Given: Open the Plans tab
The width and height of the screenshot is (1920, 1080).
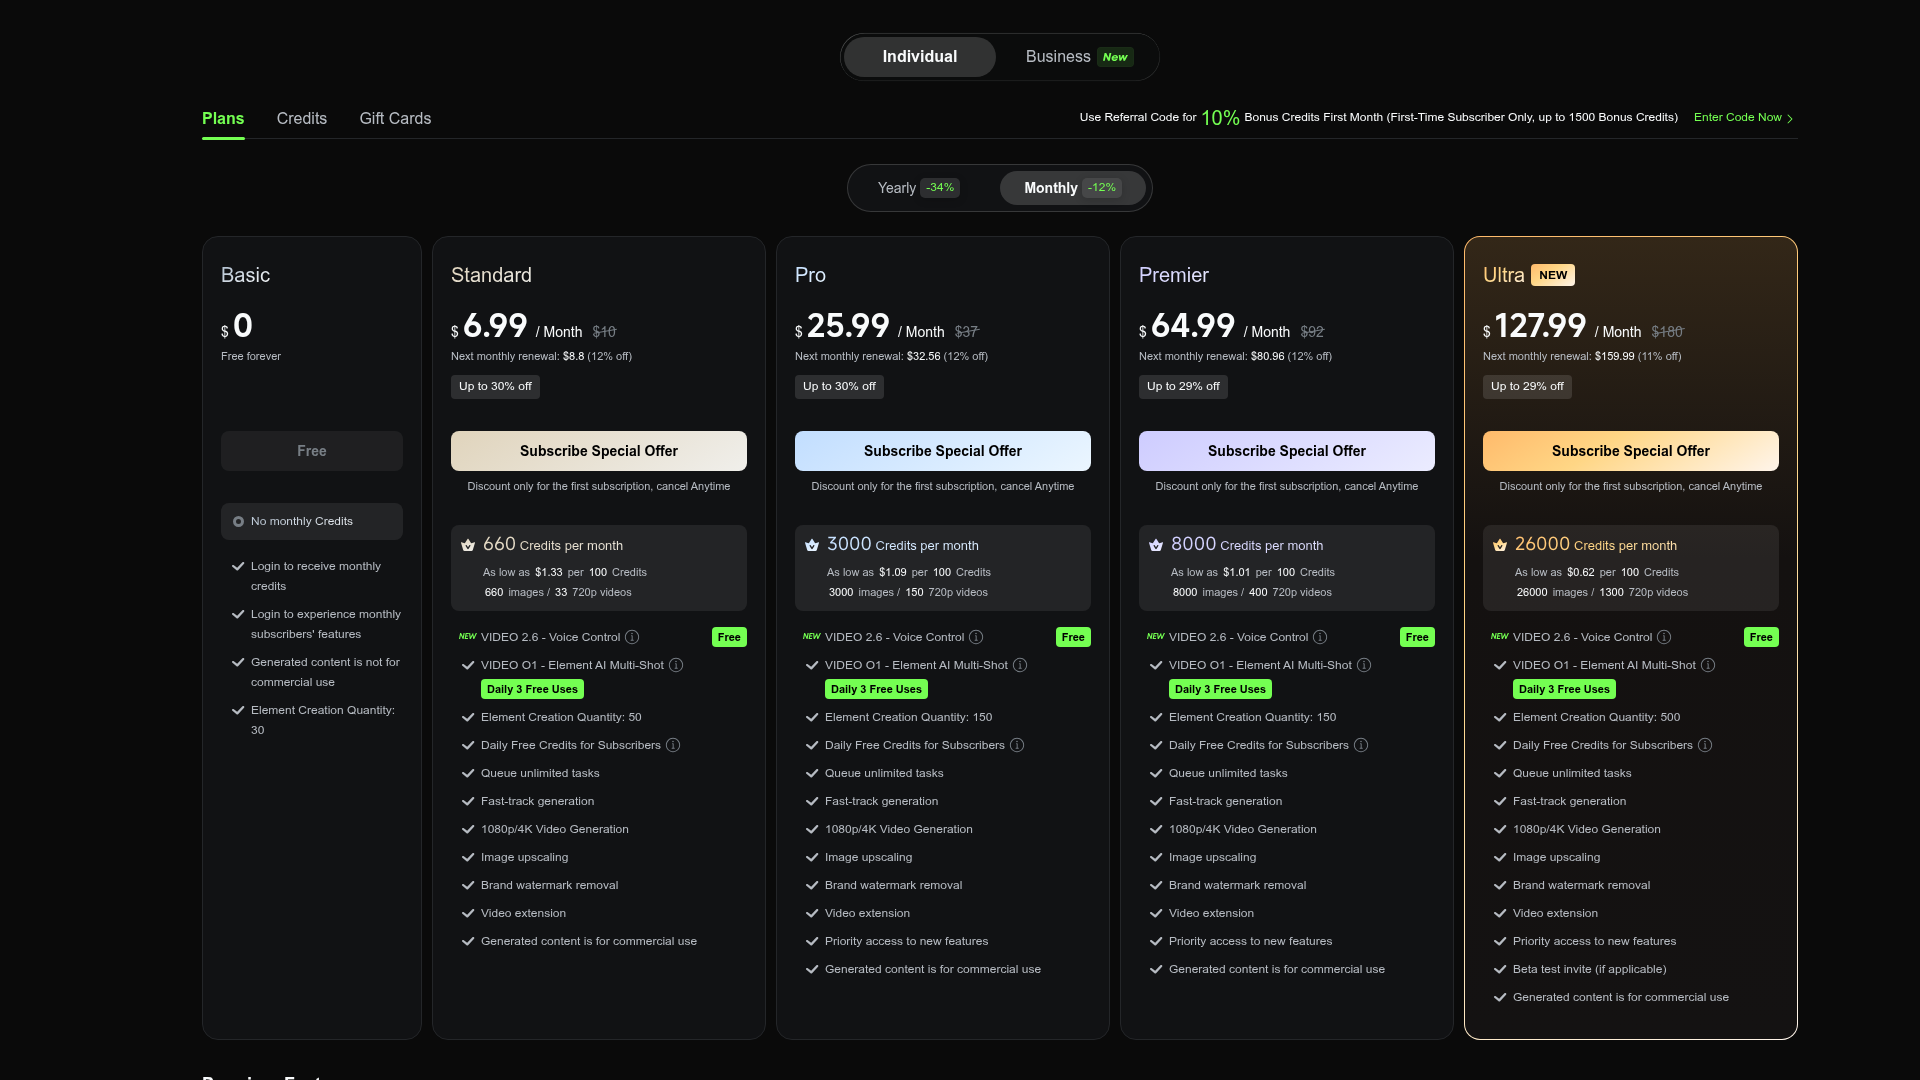Looking at the screenshot, I should pyautogui.click(x=223, y=118).
